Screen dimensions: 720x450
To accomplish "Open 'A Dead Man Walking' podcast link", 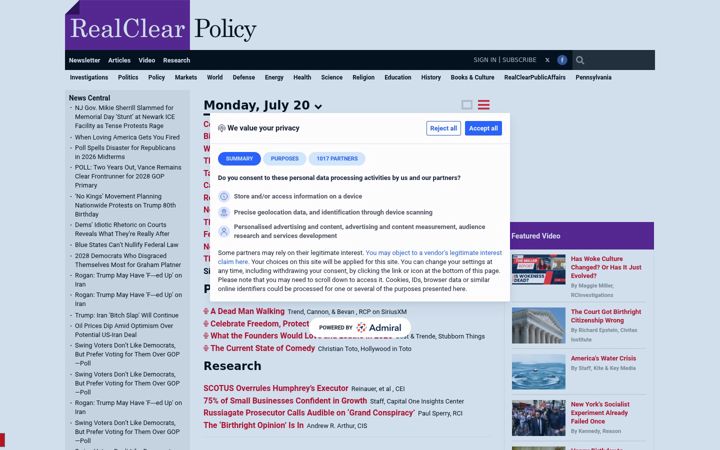I will 248,311.
